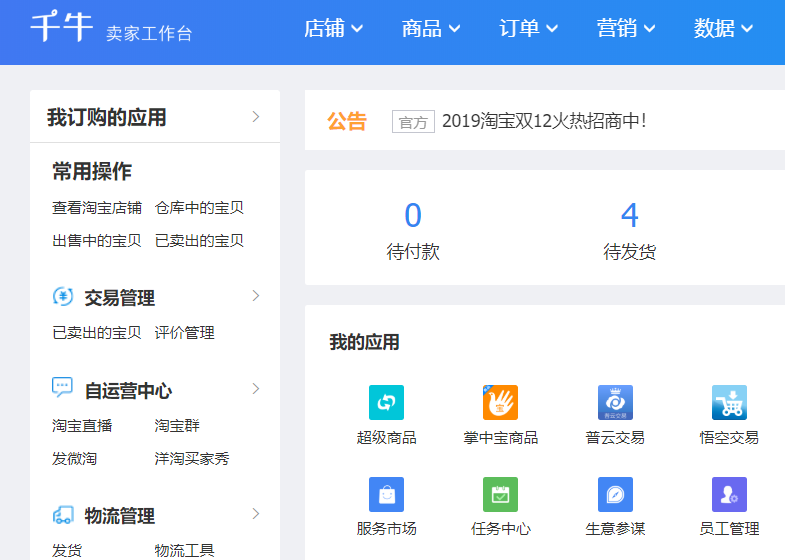Open 发货 under 物流管理
785x560 pixels.
point(67,550)
